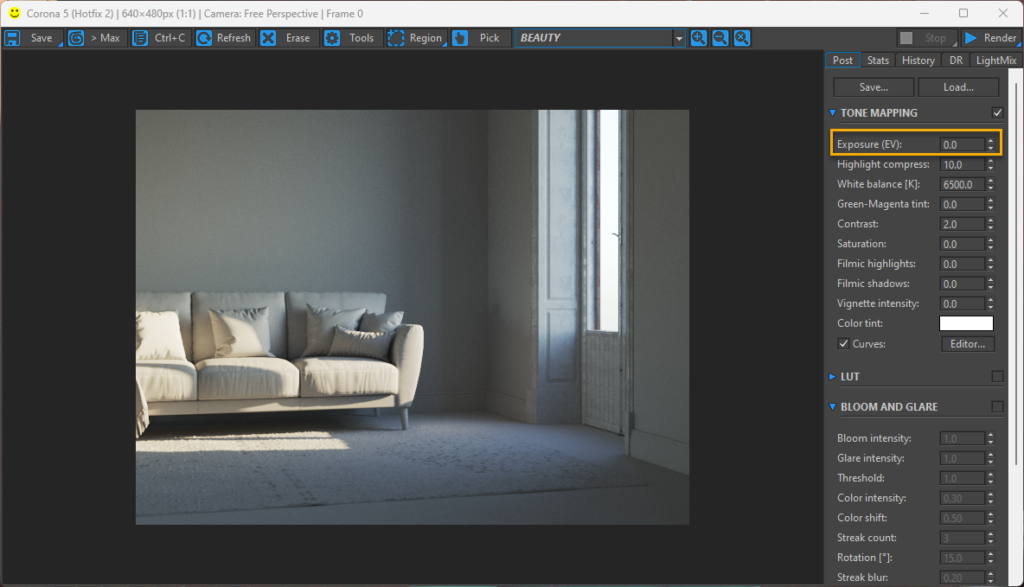Click the Pick hand icon

tap(460, 38)
